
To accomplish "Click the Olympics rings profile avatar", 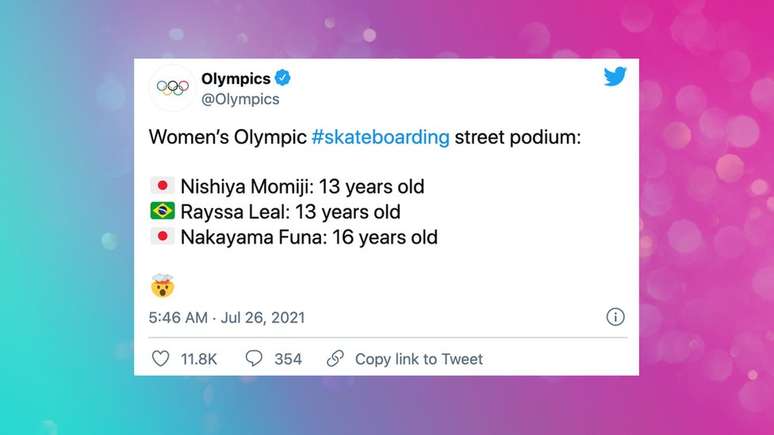I will click(x=172, y=88).
